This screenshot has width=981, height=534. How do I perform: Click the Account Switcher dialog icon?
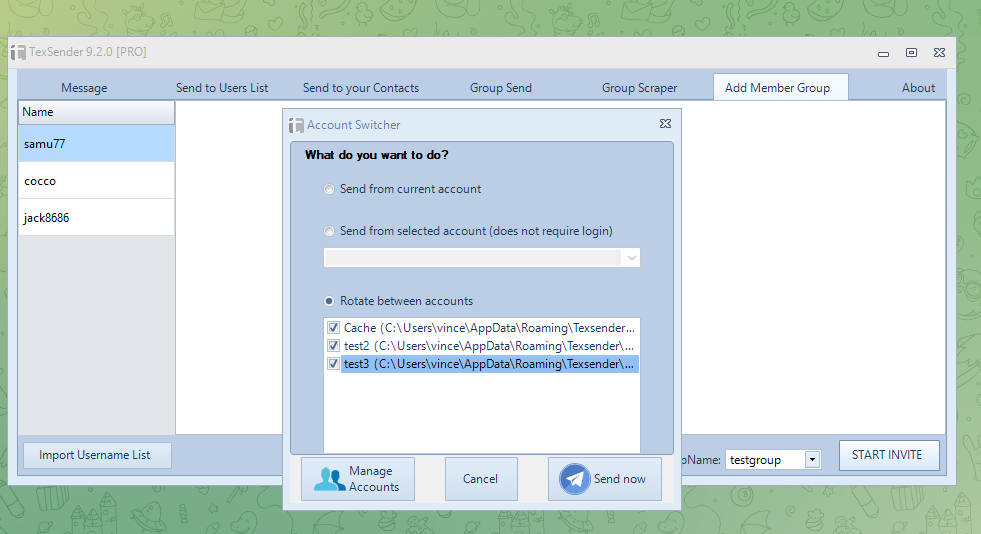[296, 125]
